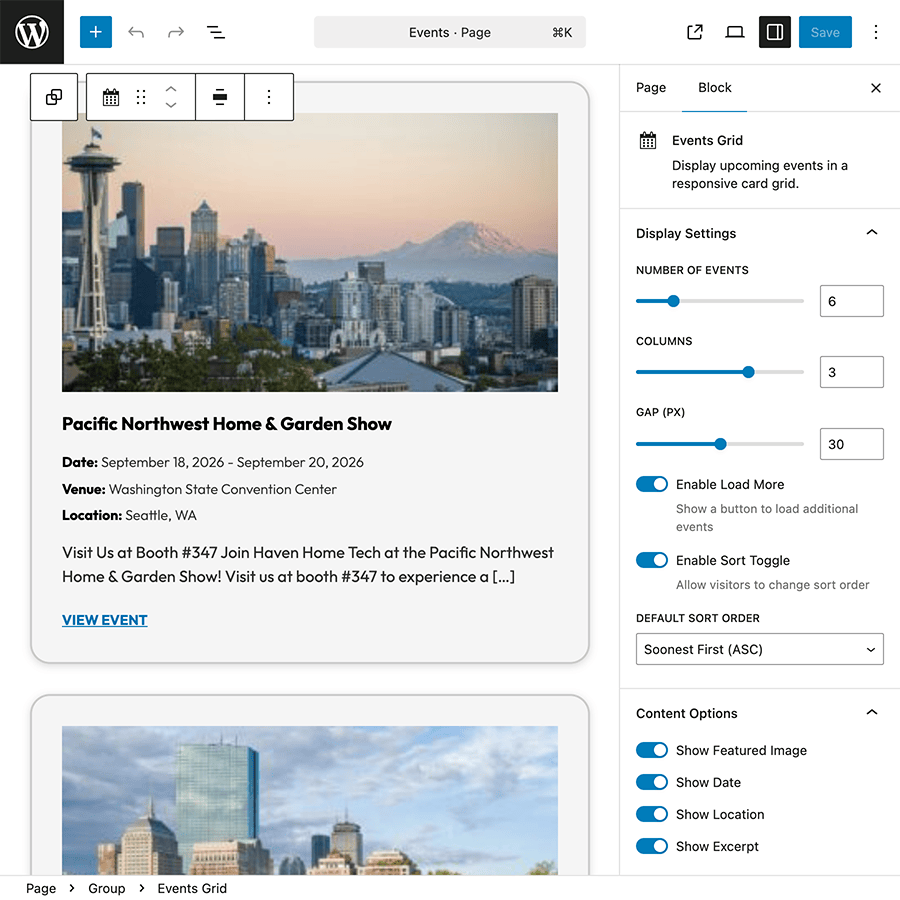Click Pacific Northwest Home & Garden Show title
Image resolution: width=900 pixels, height=900 pixels.
point(227,424)
